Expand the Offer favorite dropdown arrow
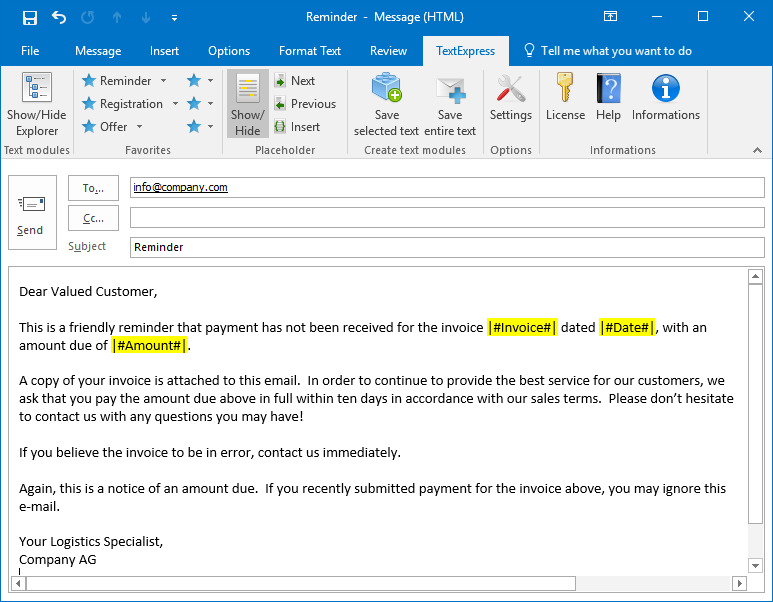 coord(139,127)
